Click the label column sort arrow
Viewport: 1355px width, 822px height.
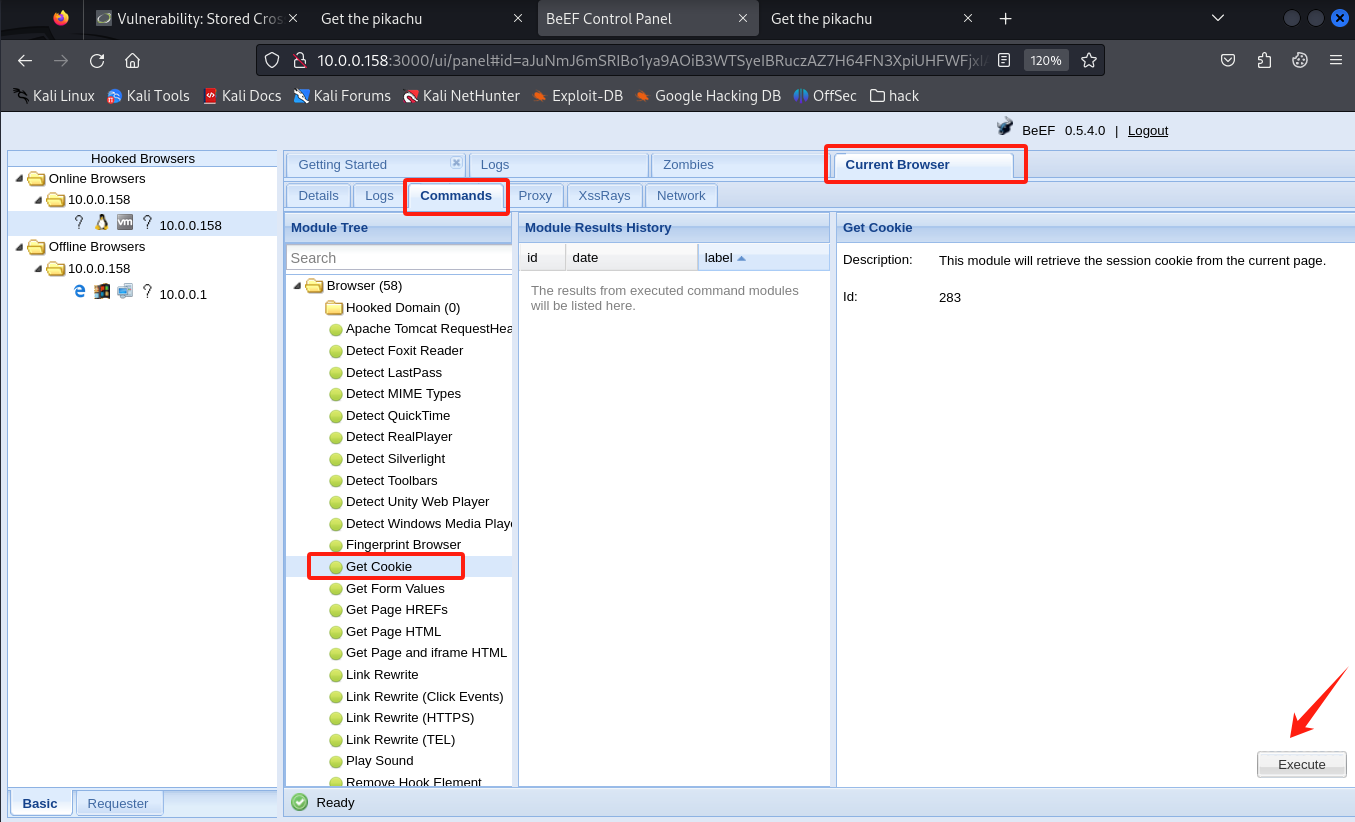tap(741, 258)
